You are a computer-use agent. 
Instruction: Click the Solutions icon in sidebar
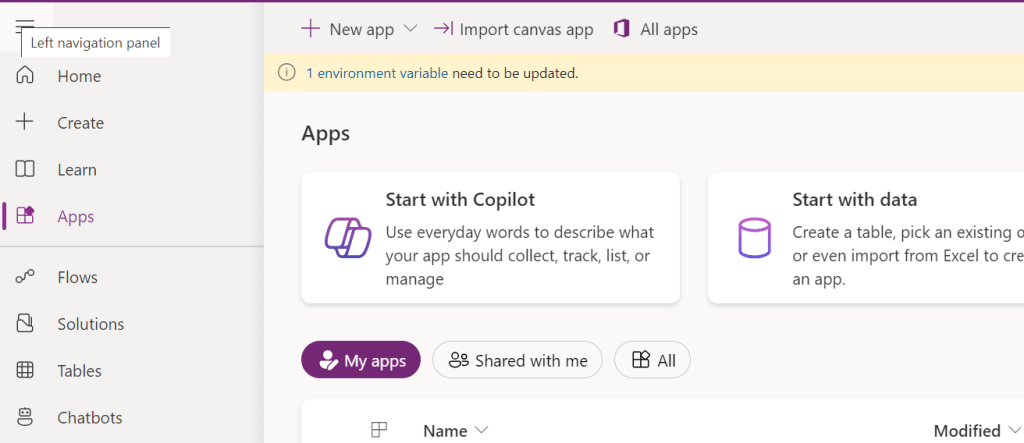click(x=25, y=323)
